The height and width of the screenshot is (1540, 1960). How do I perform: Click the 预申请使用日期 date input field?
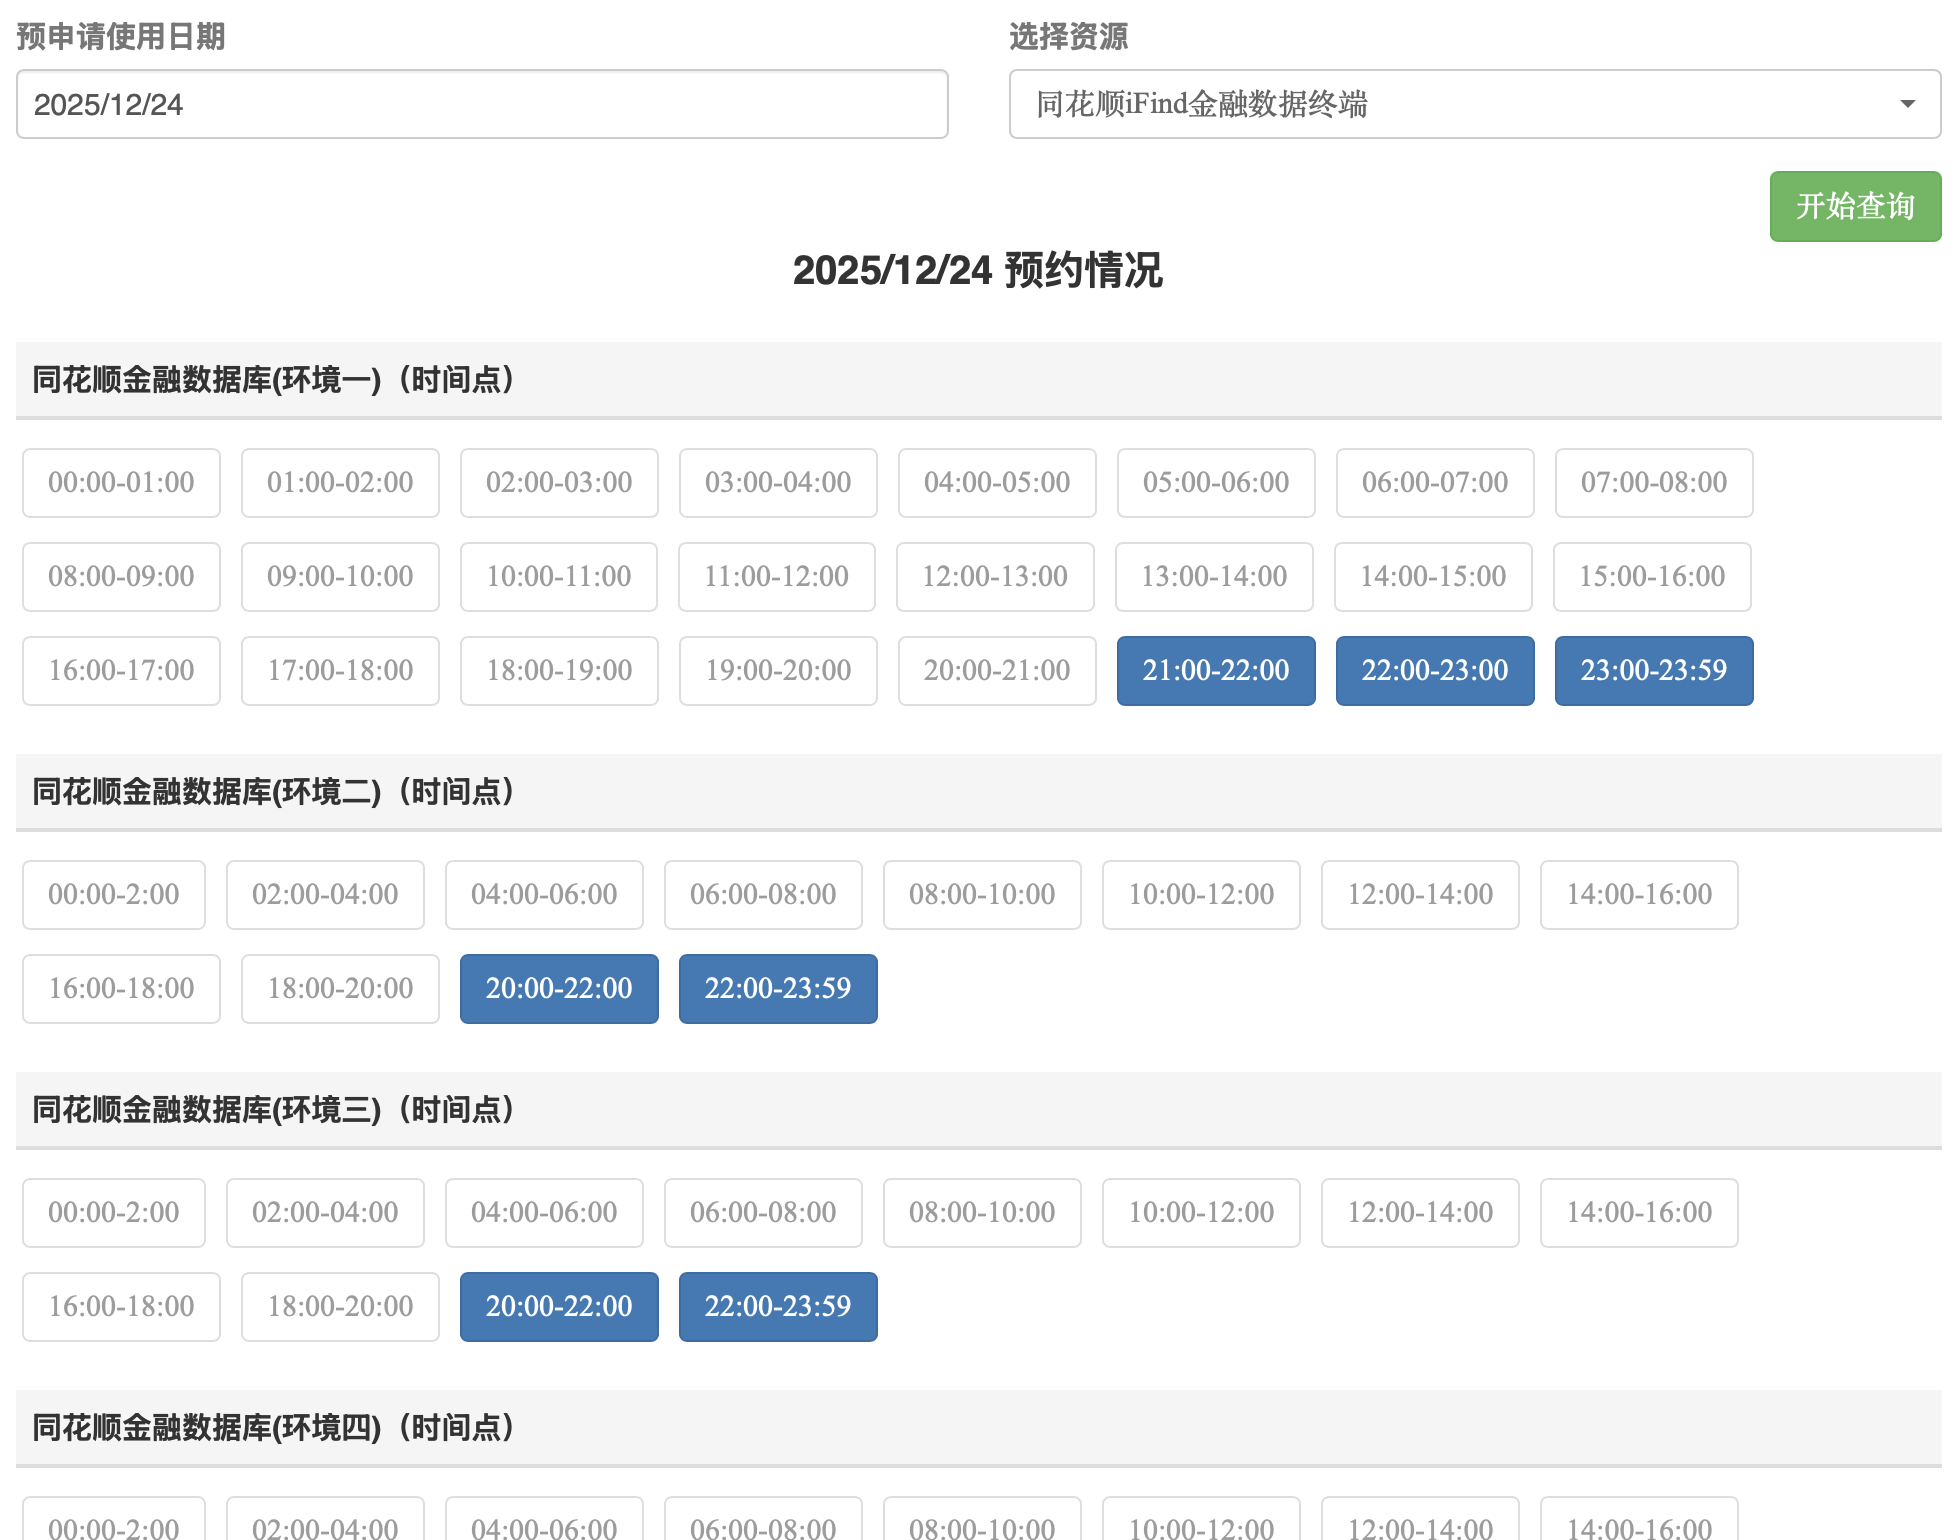pos(481,104)
